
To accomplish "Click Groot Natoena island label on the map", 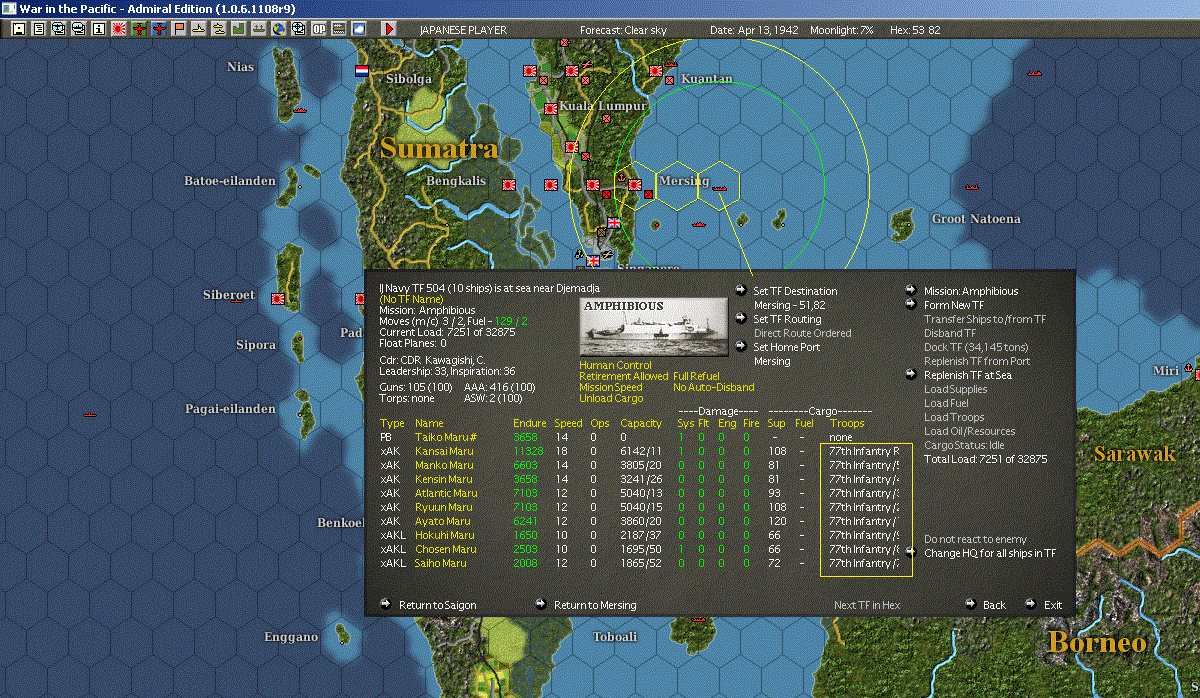I will coord(976,218).
